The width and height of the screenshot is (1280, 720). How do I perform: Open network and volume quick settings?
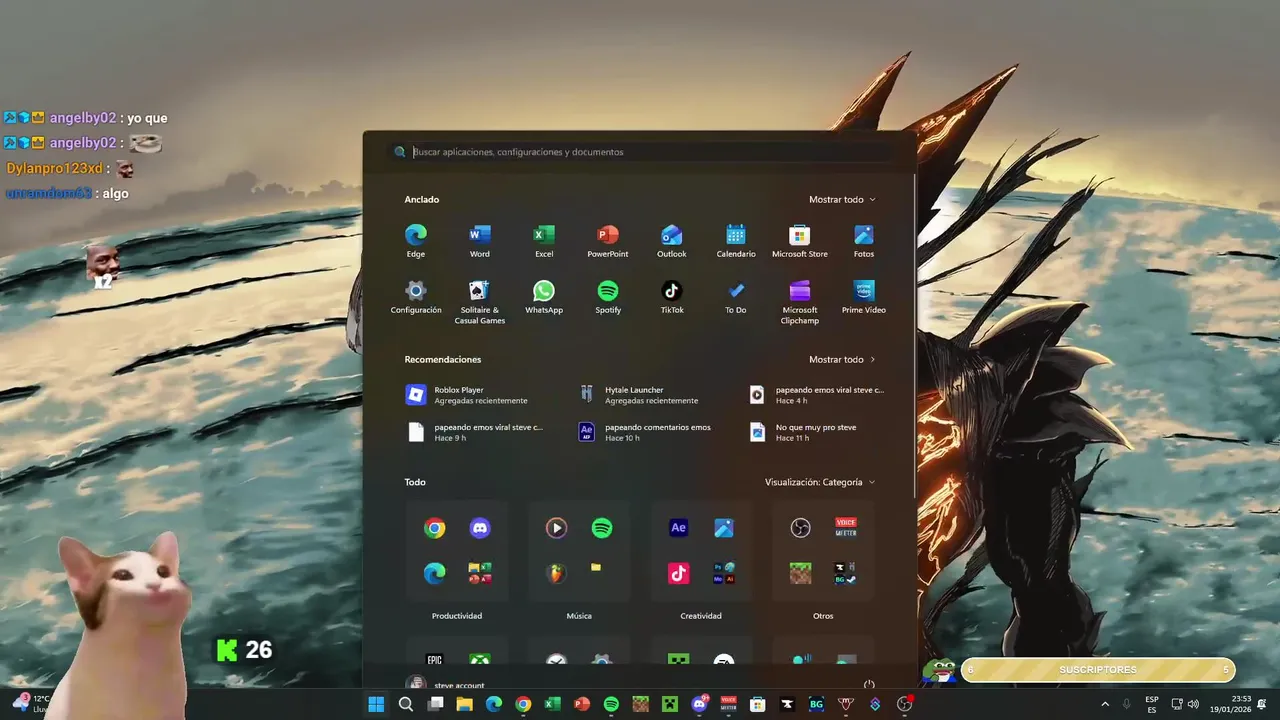tap(1185, 704)
